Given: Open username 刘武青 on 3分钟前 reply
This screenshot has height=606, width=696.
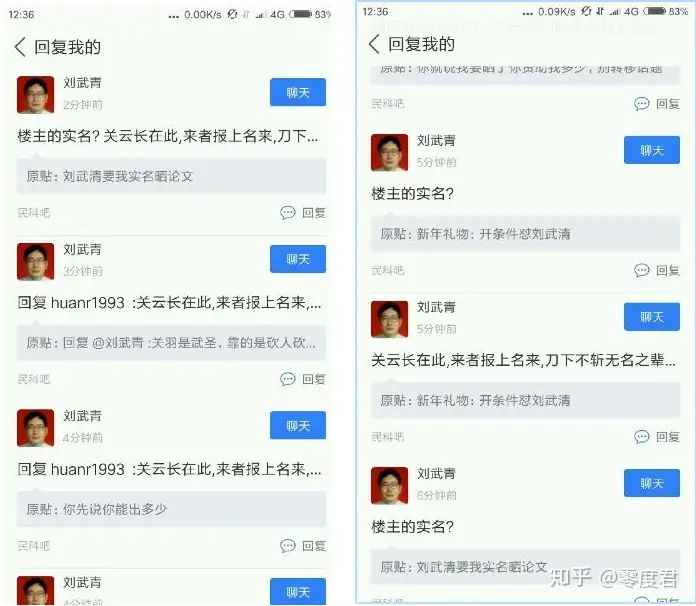Looking at the screenshot, I should coord(83,250).
